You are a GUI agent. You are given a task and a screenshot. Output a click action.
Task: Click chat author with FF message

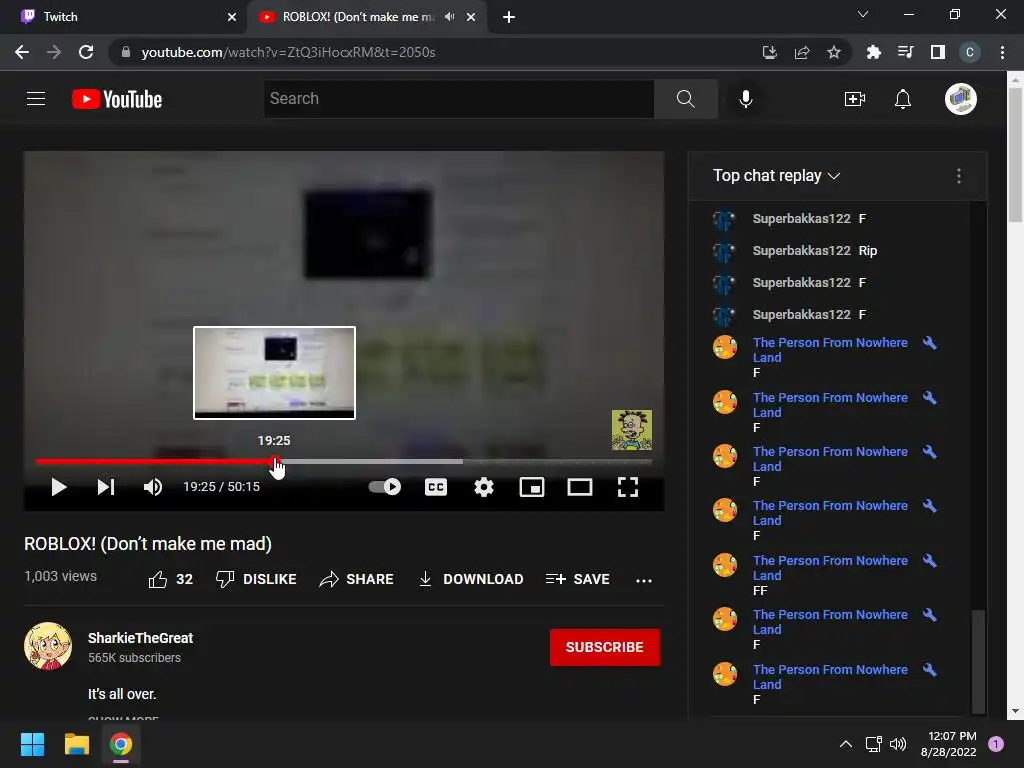coord(830,568)
